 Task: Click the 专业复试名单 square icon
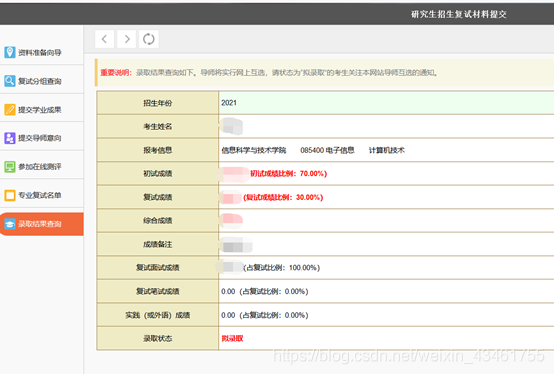pos(10,195)
